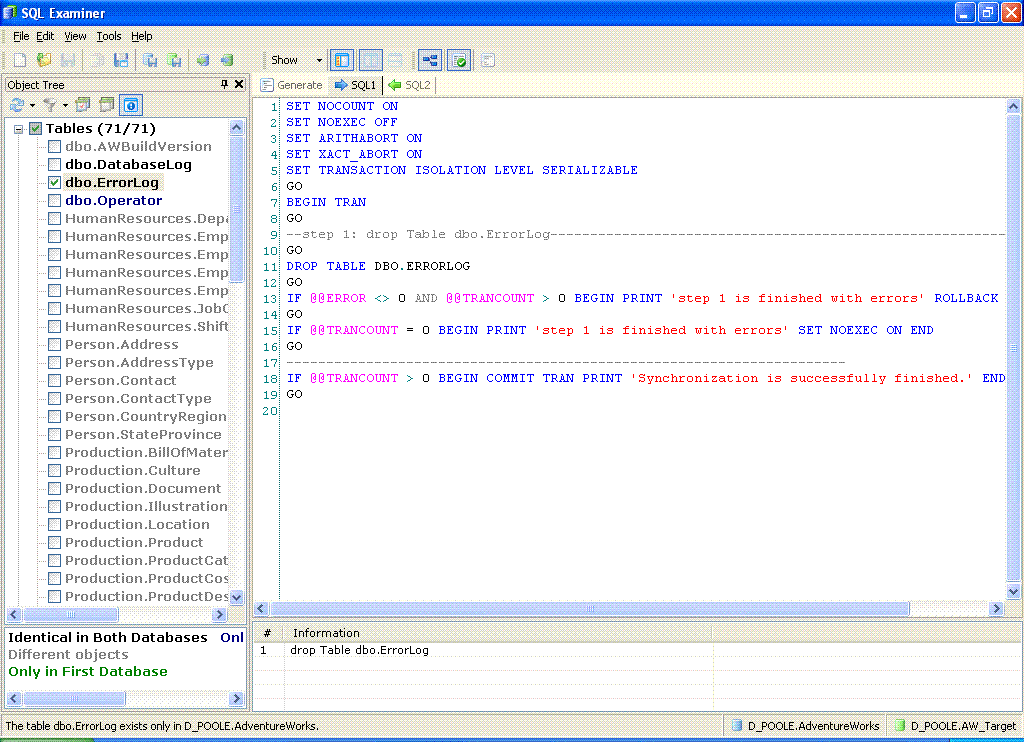The height and width of the screenshot is (742, 1024).
Task: Check the dbo.DatabaseLog table checkbox
Action: coord(55,165)
